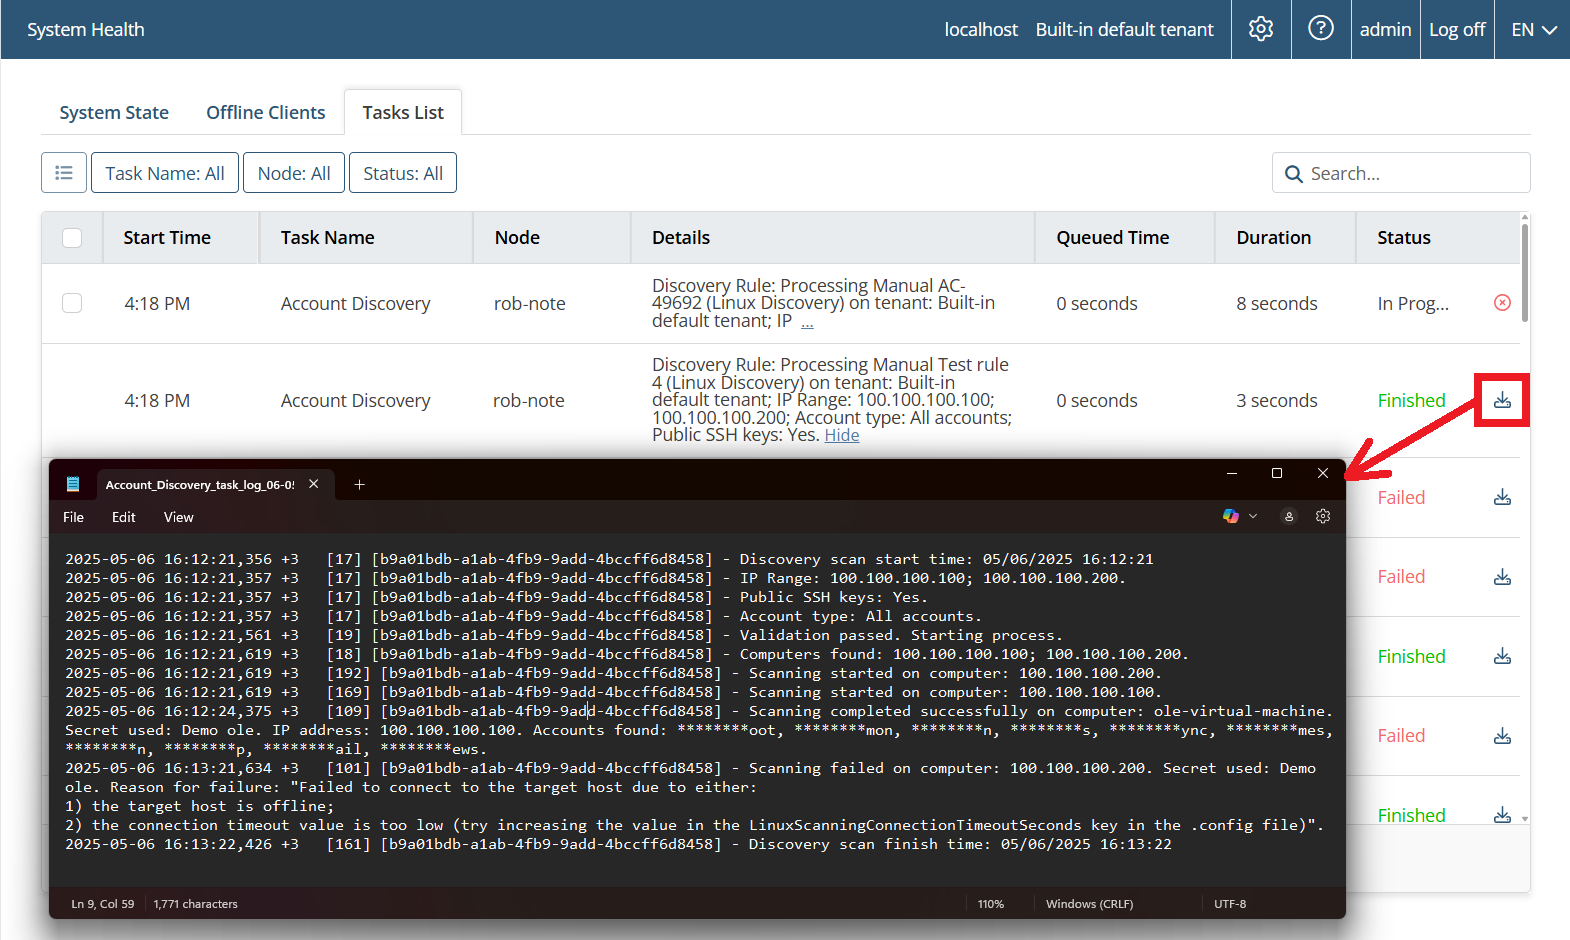Open Copilot icon in Notepad
This screenshot has height=940, width=1570.
pos(1230,516)
